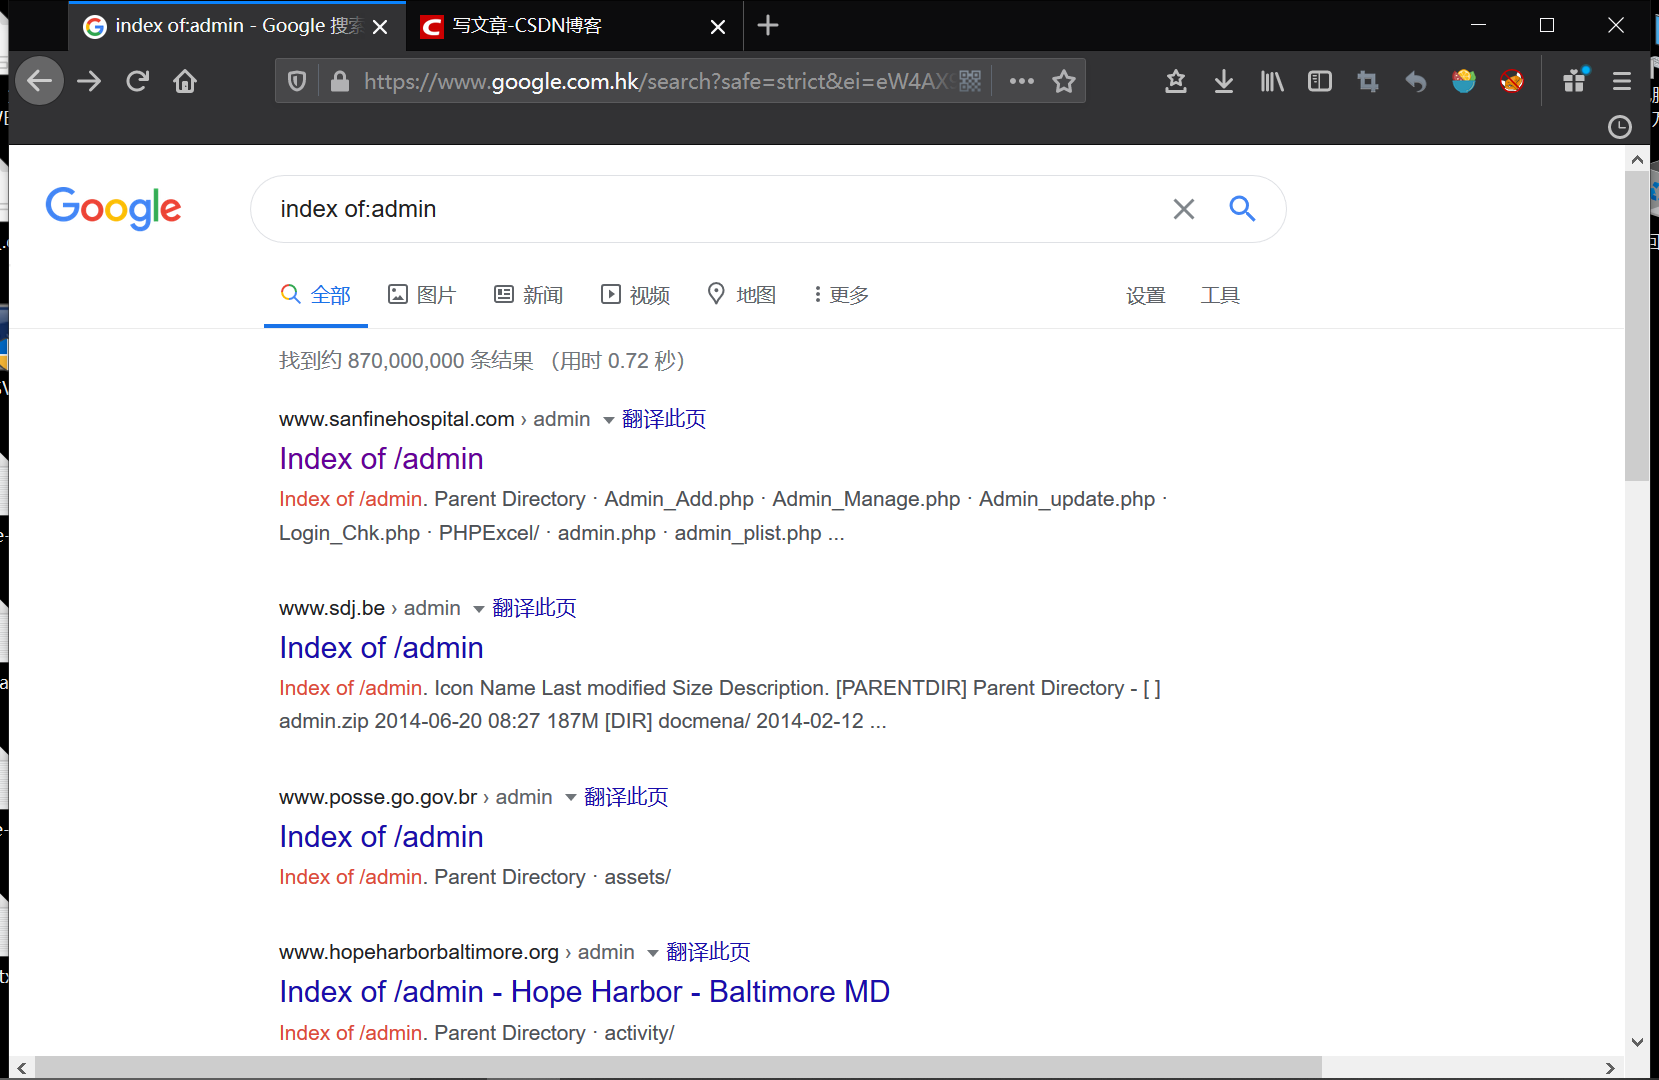Click the fruit bowl extension icon
This screenshot has height=1080, width=1659.
click(1463, 81)
